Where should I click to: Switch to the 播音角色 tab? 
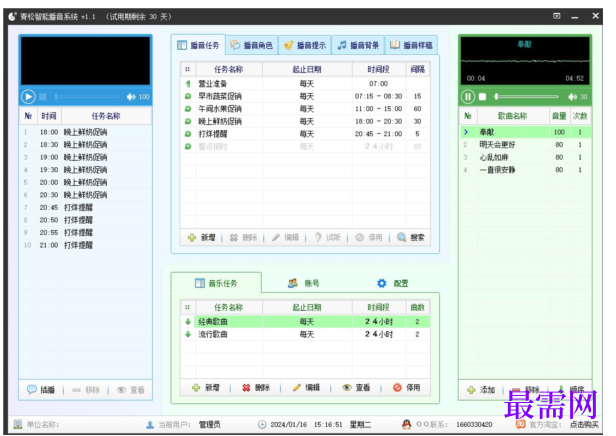249,45
